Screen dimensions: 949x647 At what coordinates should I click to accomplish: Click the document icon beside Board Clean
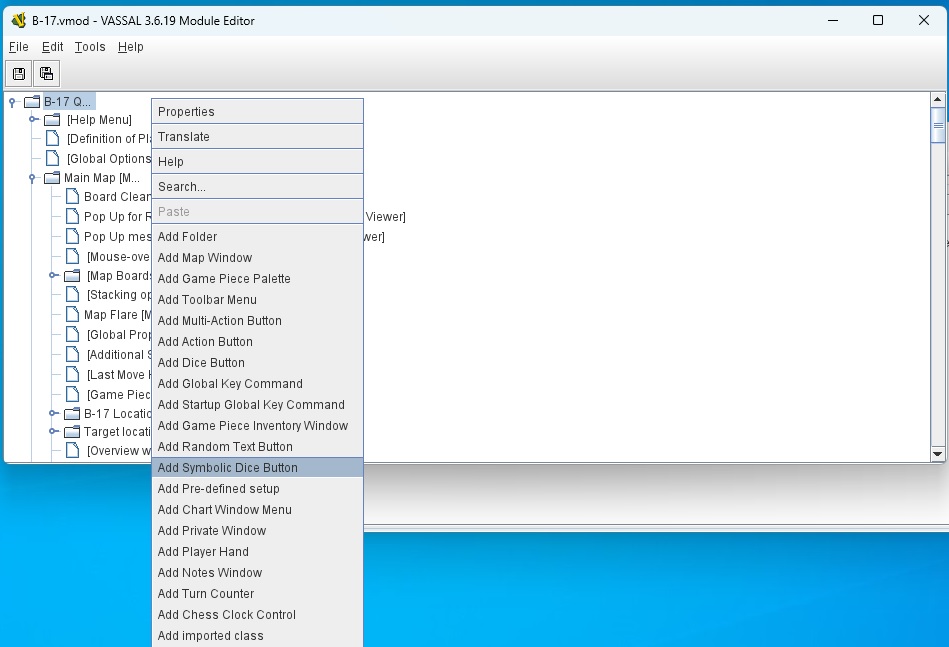click(x=73, y=197)
